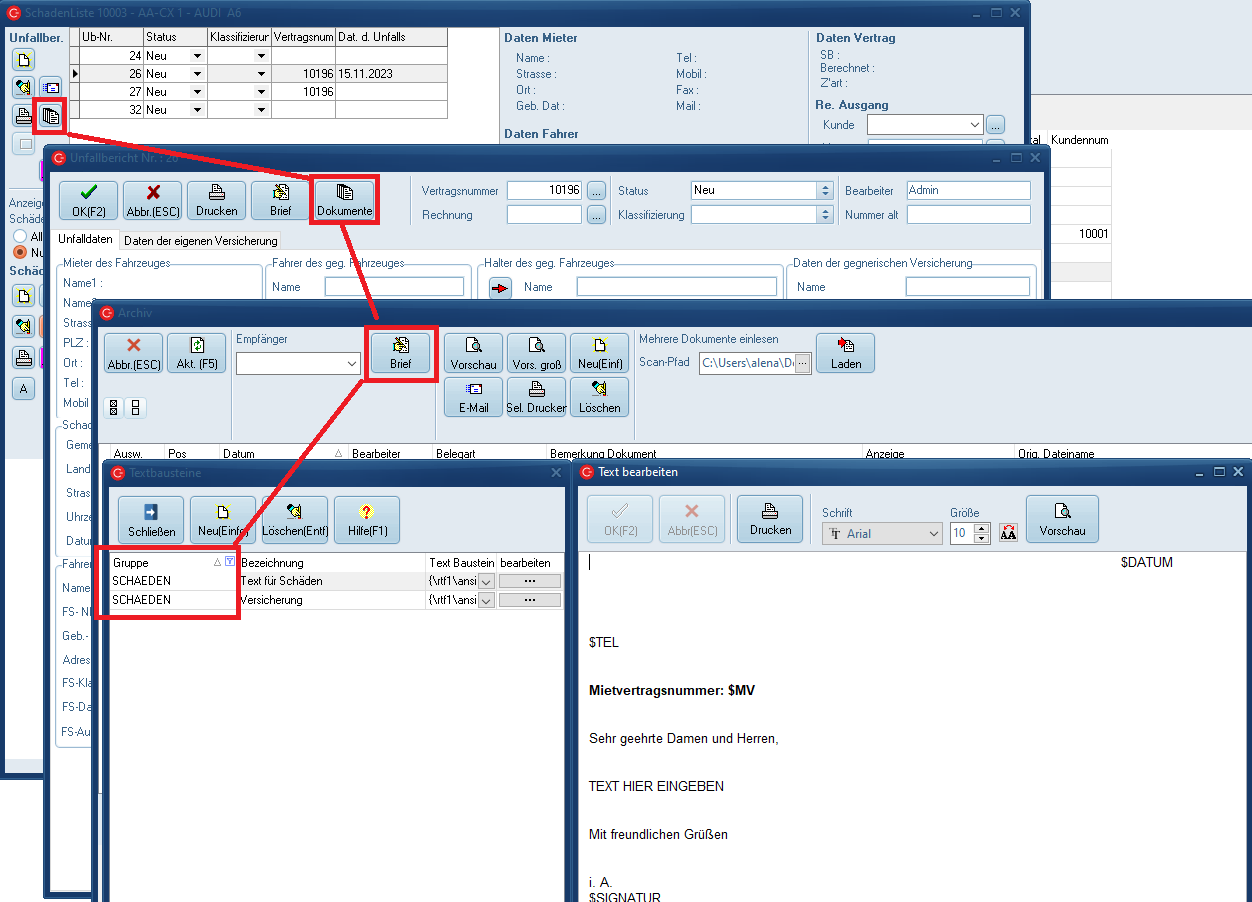Click the E-Mail button in Archiv
The height and width of the screenshot is (902, 1252).
click(x=473, y=397)
